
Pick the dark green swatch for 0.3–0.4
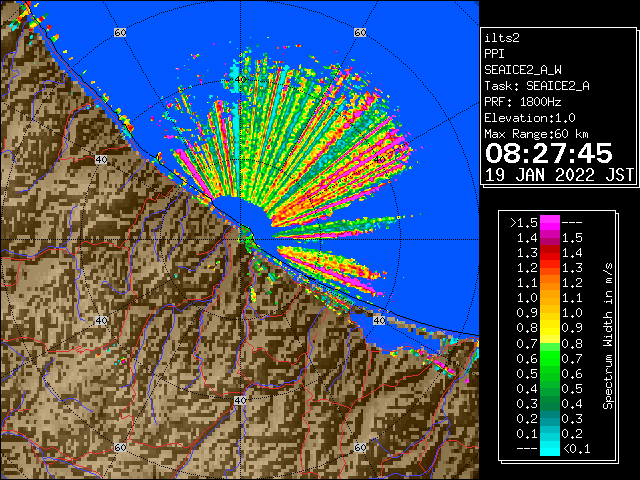click(550, 403)
